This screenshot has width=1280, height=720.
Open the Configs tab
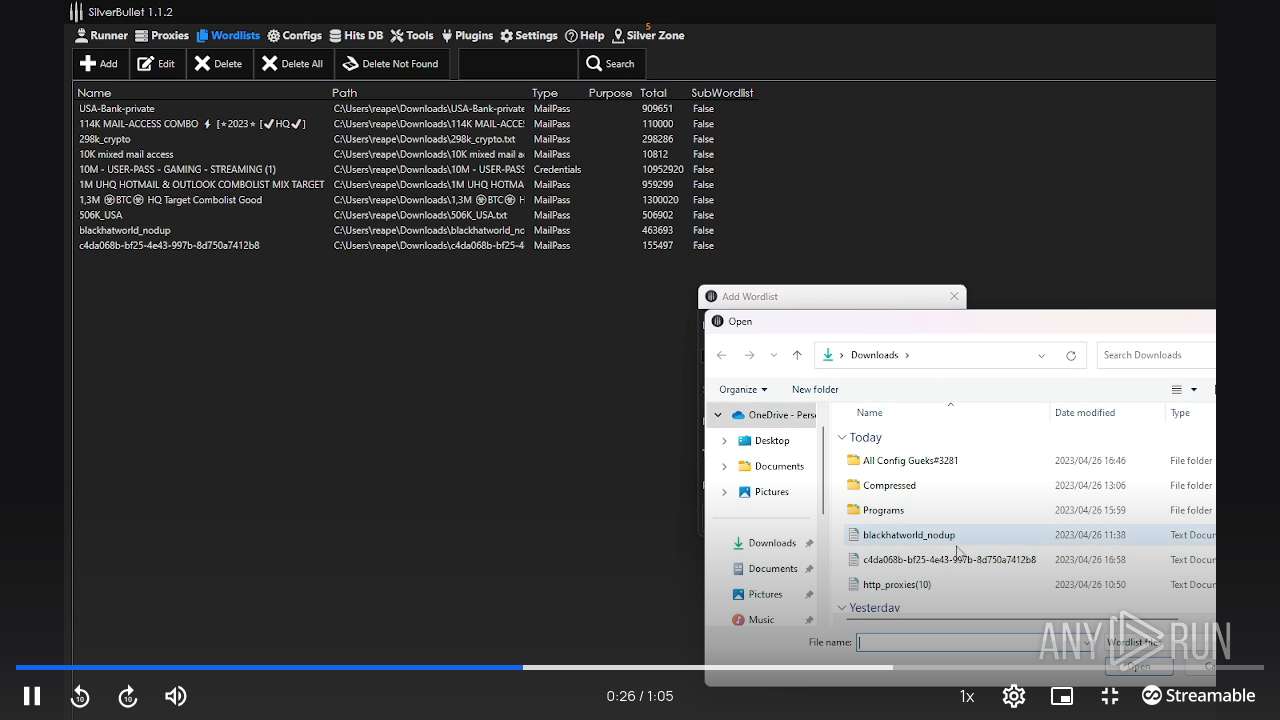(x=294, y=35)
